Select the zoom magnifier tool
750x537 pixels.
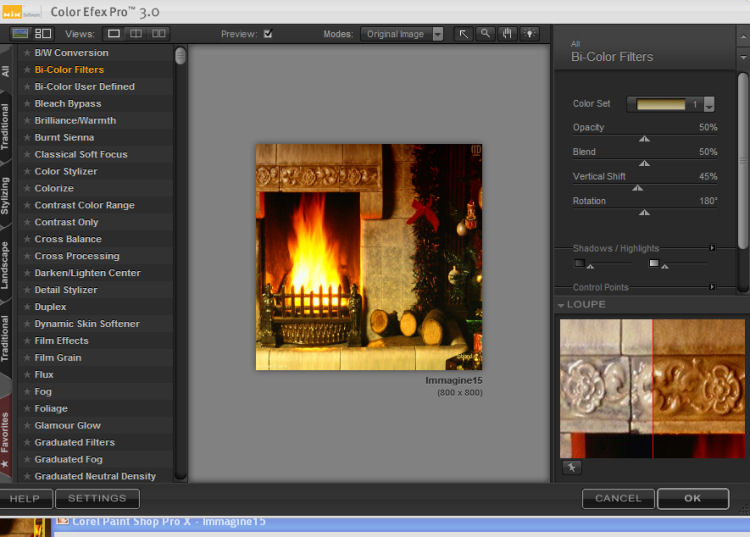(485, 34)
